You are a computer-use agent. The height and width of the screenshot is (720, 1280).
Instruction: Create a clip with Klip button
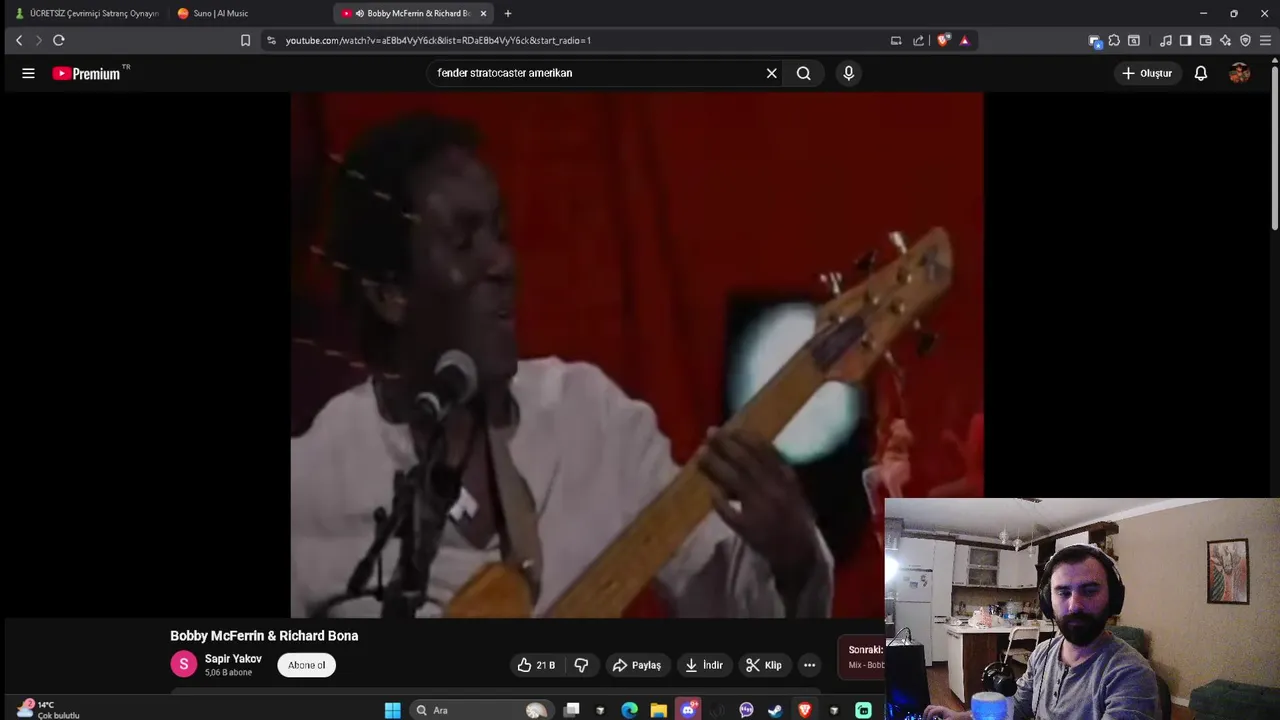(764, 665)
